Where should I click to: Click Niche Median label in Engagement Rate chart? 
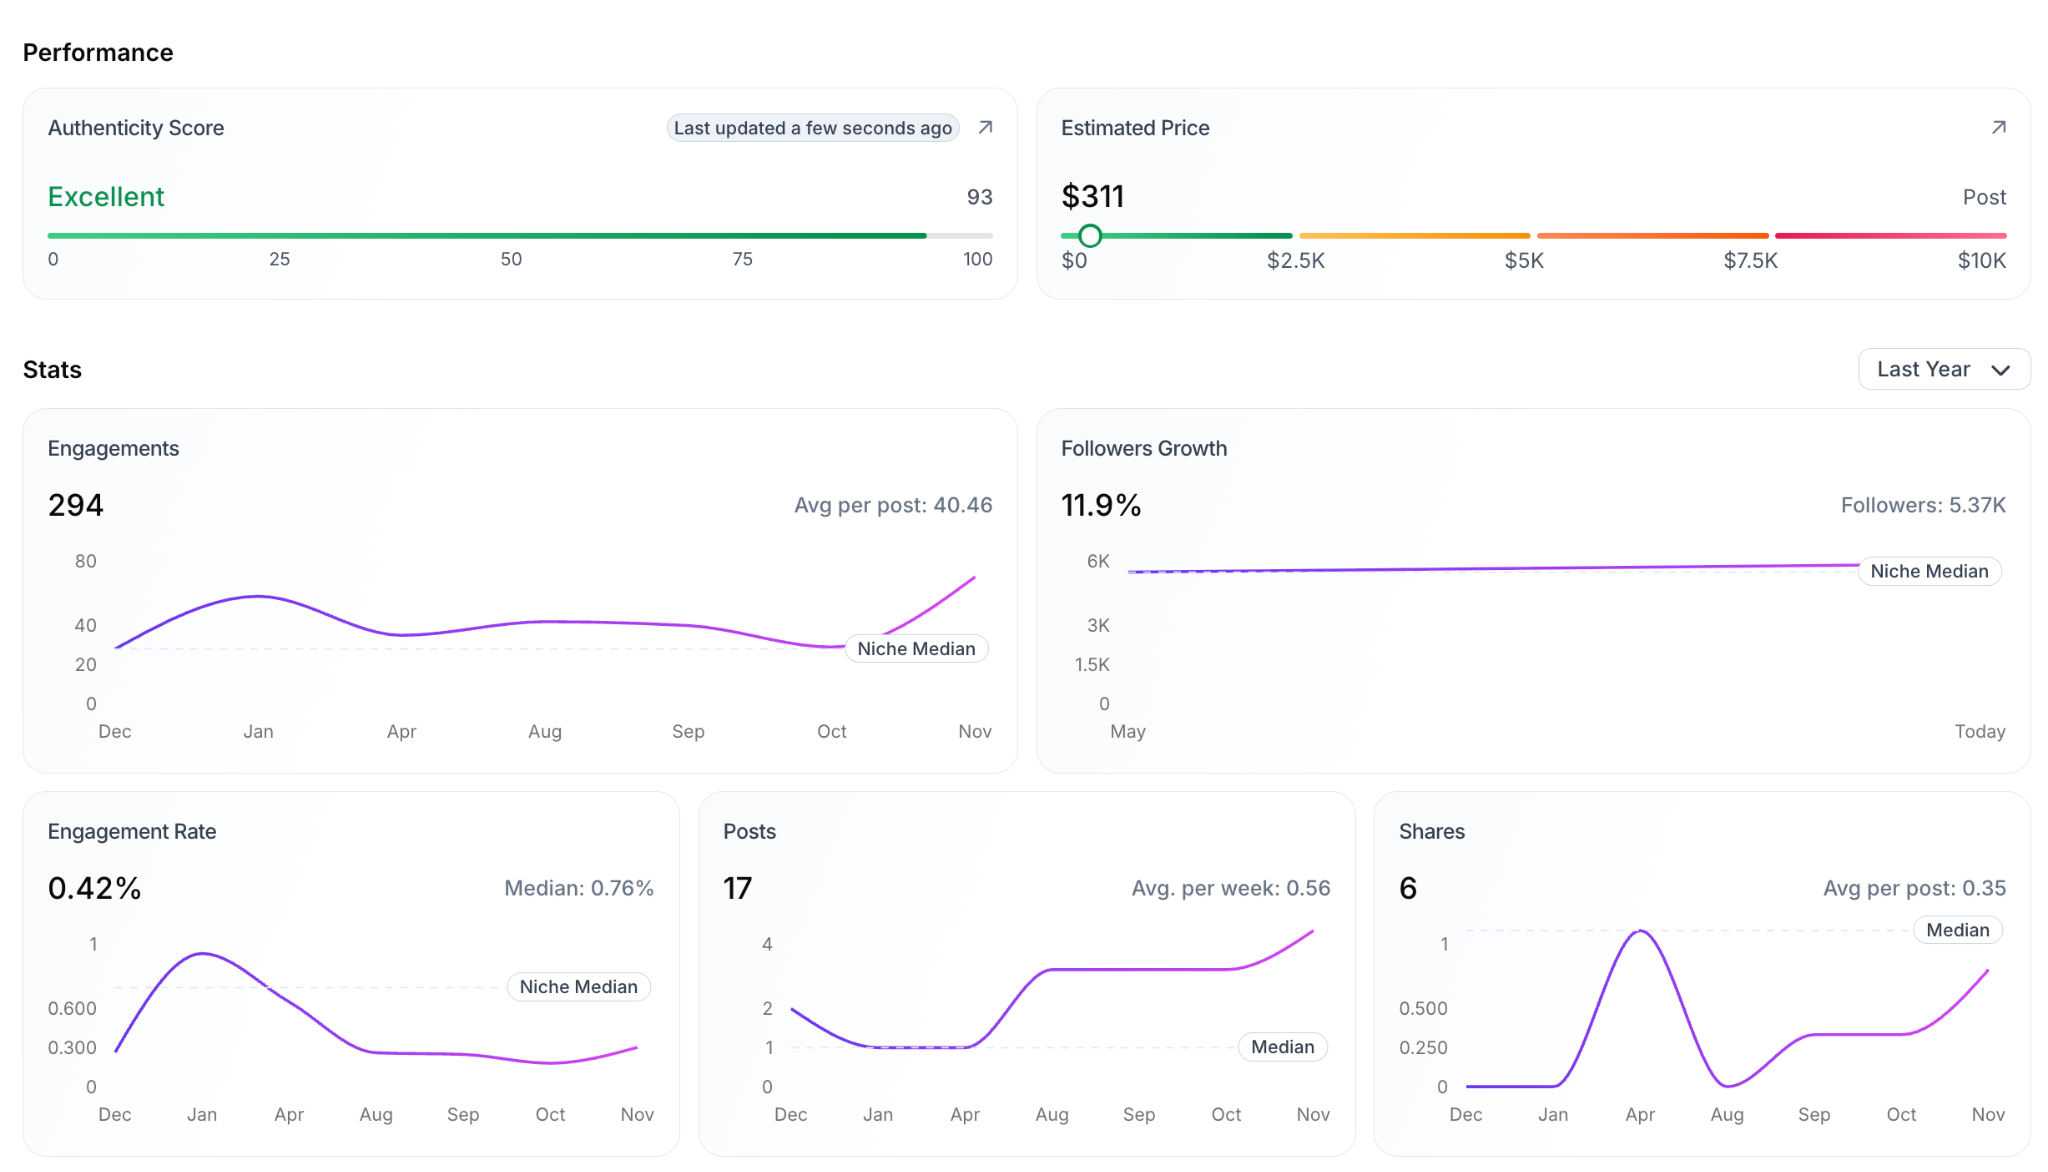tap(578, 987)
